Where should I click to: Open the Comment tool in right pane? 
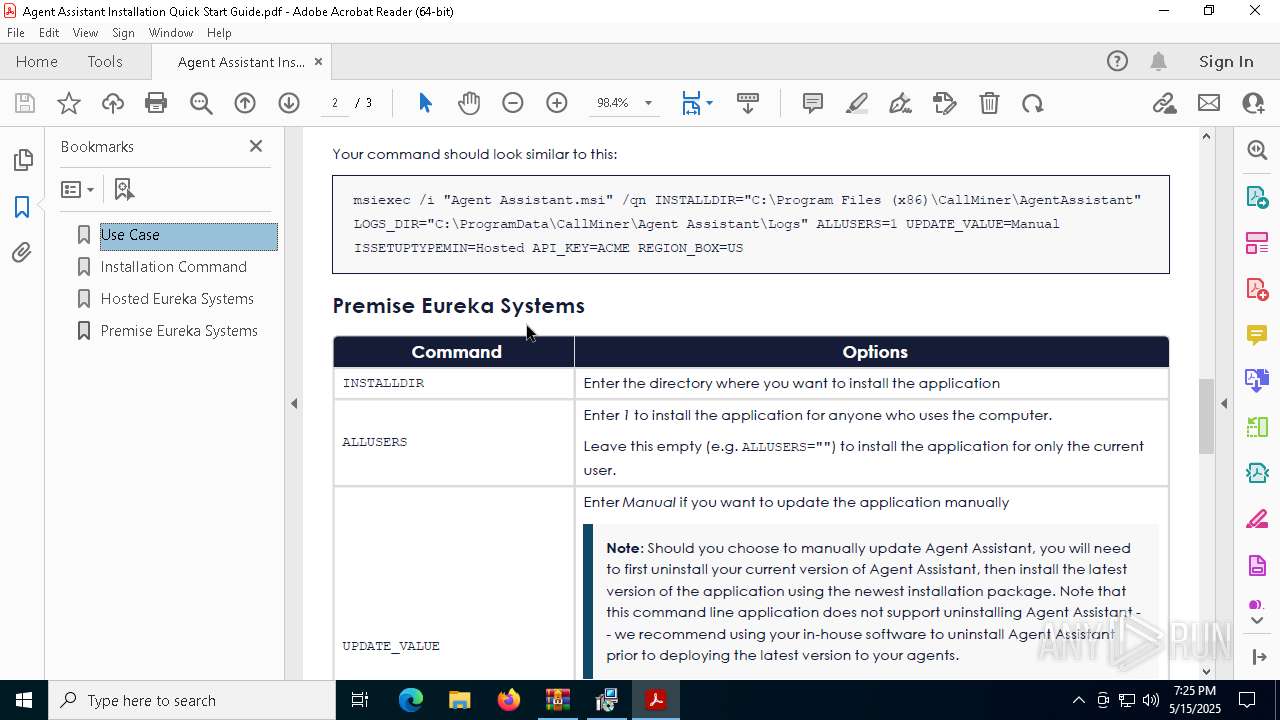point(1257,334)
